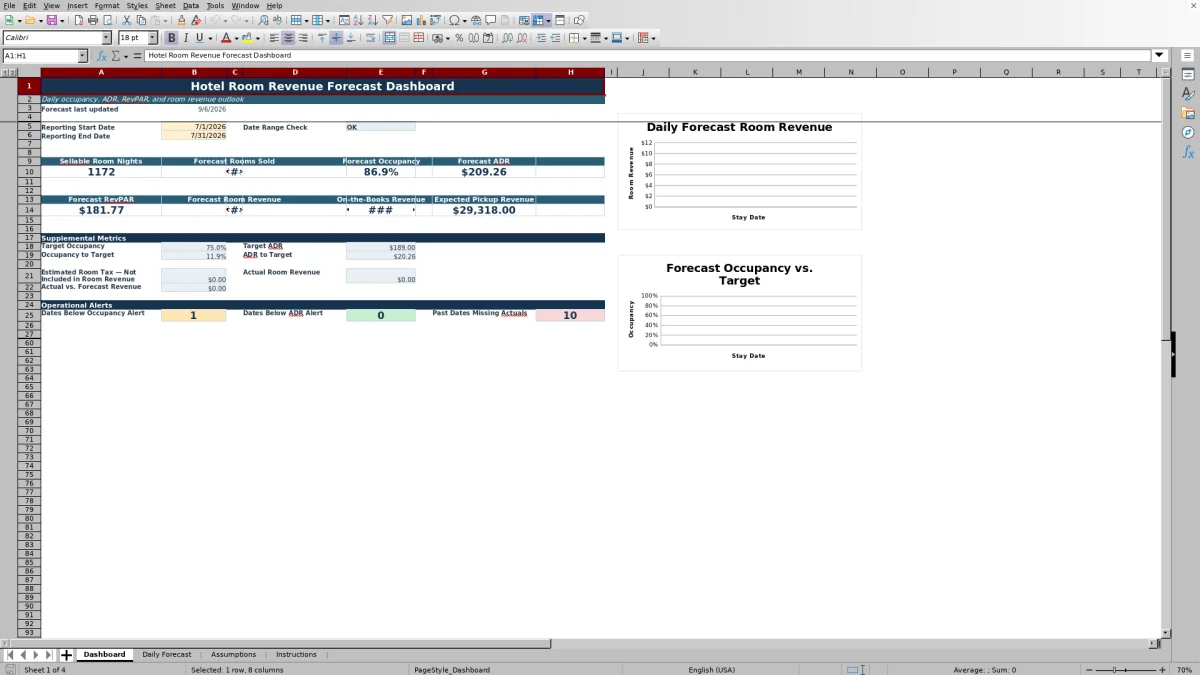Screen dimensions: 1200x675
Task: Click the Clone Formatting paintbrush icon
Action: [x=181, y=20]
